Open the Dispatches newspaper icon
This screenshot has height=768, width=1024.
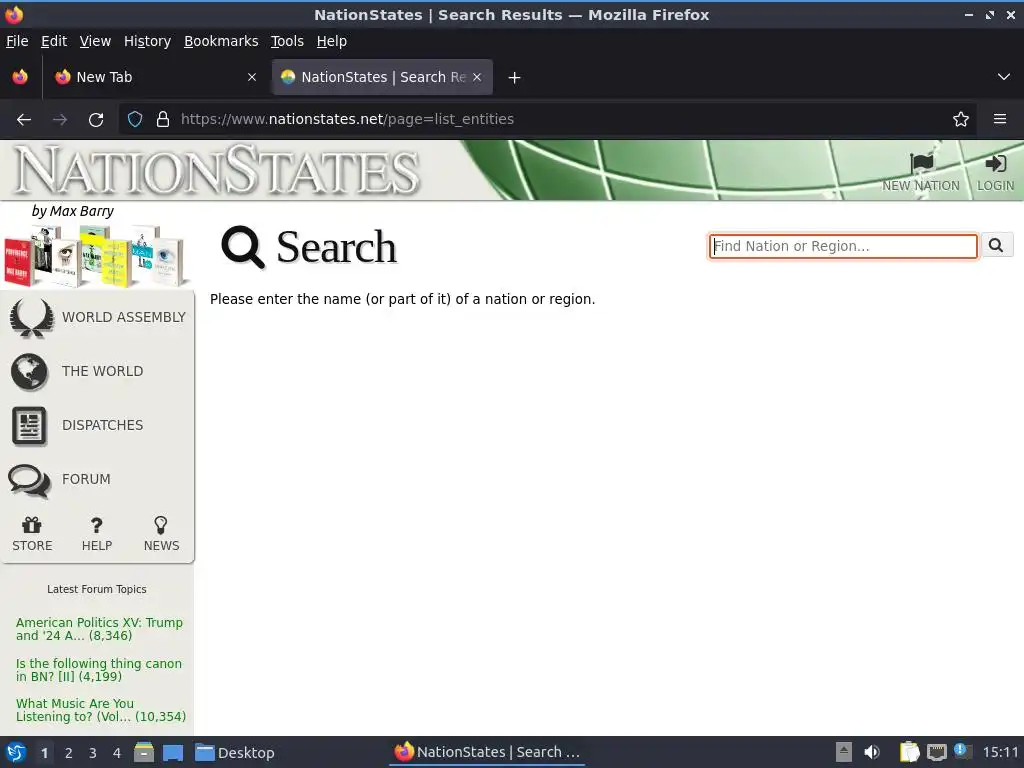pyautogui.click(x=29, y=426)
